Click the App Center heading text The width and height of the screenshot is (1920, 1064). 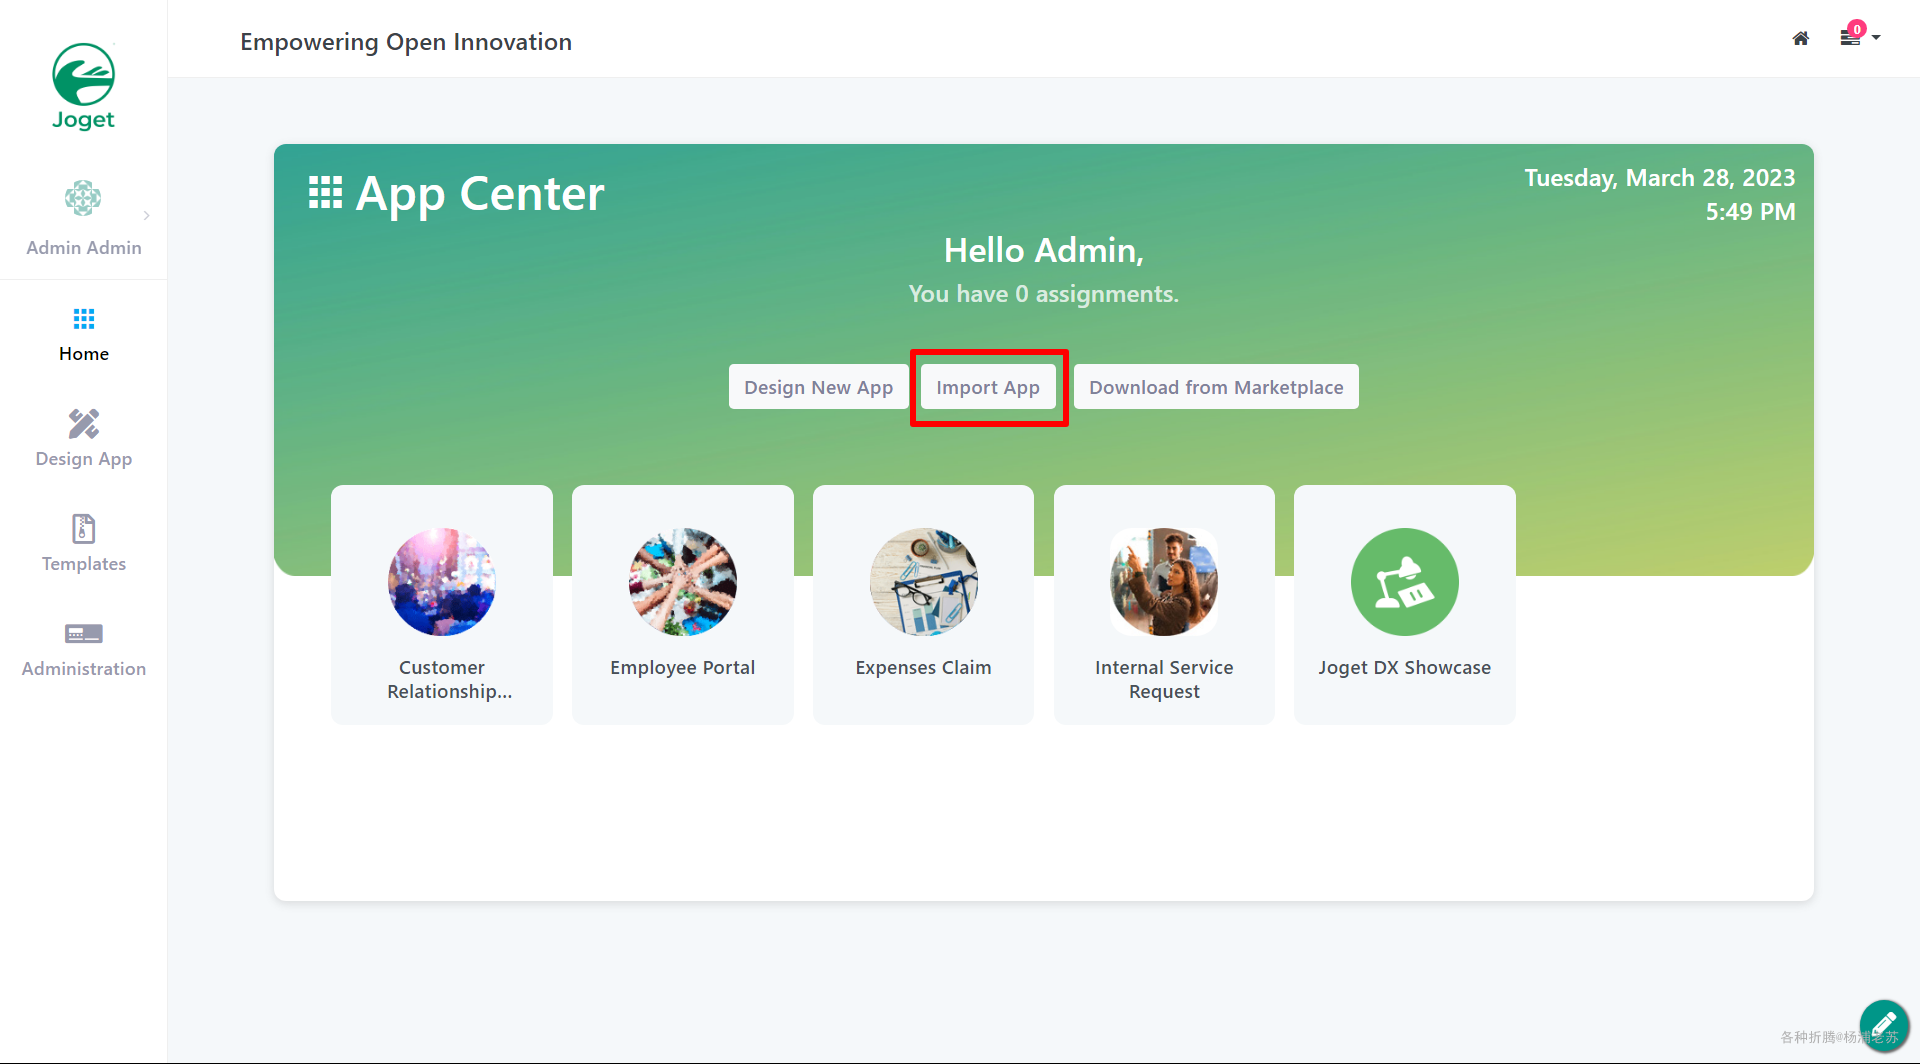point(480,193)
